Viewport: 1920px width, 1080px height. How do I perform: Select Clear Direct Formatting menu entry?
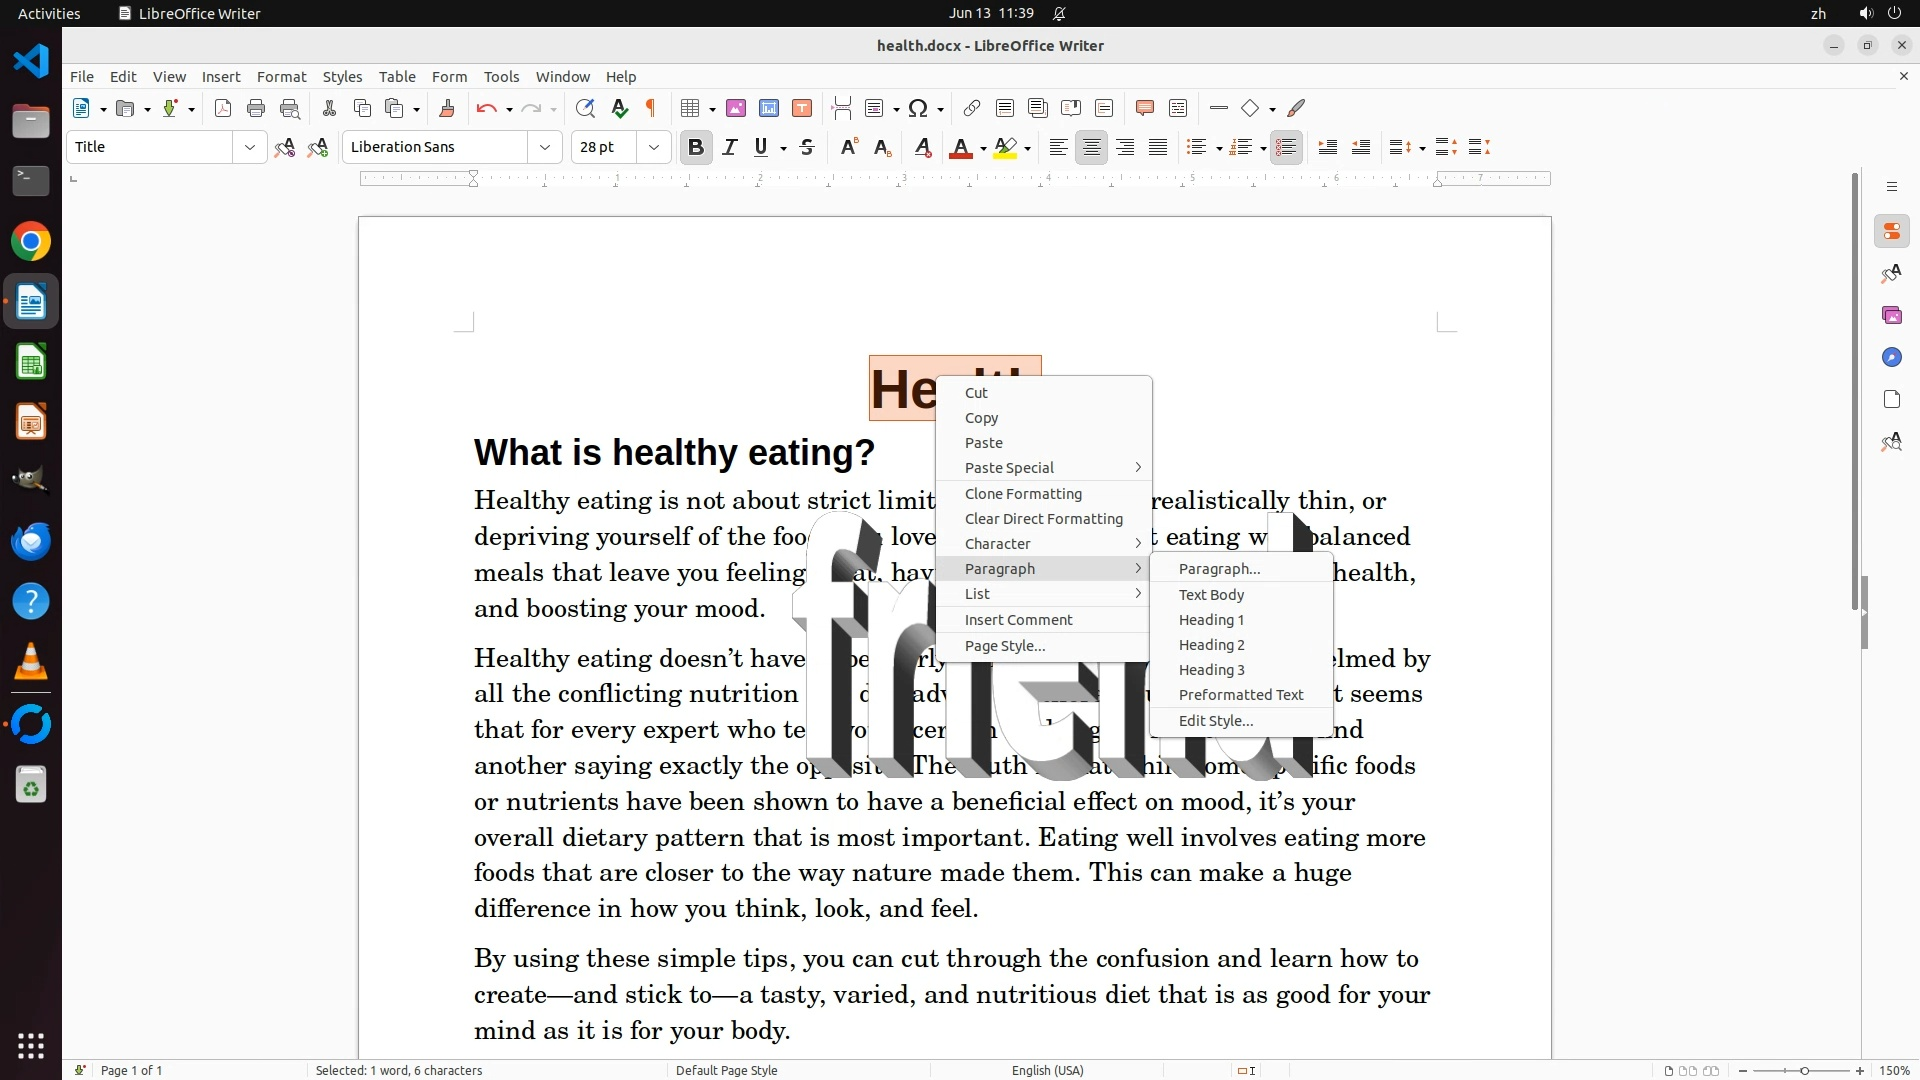(x=1043, y=519)
